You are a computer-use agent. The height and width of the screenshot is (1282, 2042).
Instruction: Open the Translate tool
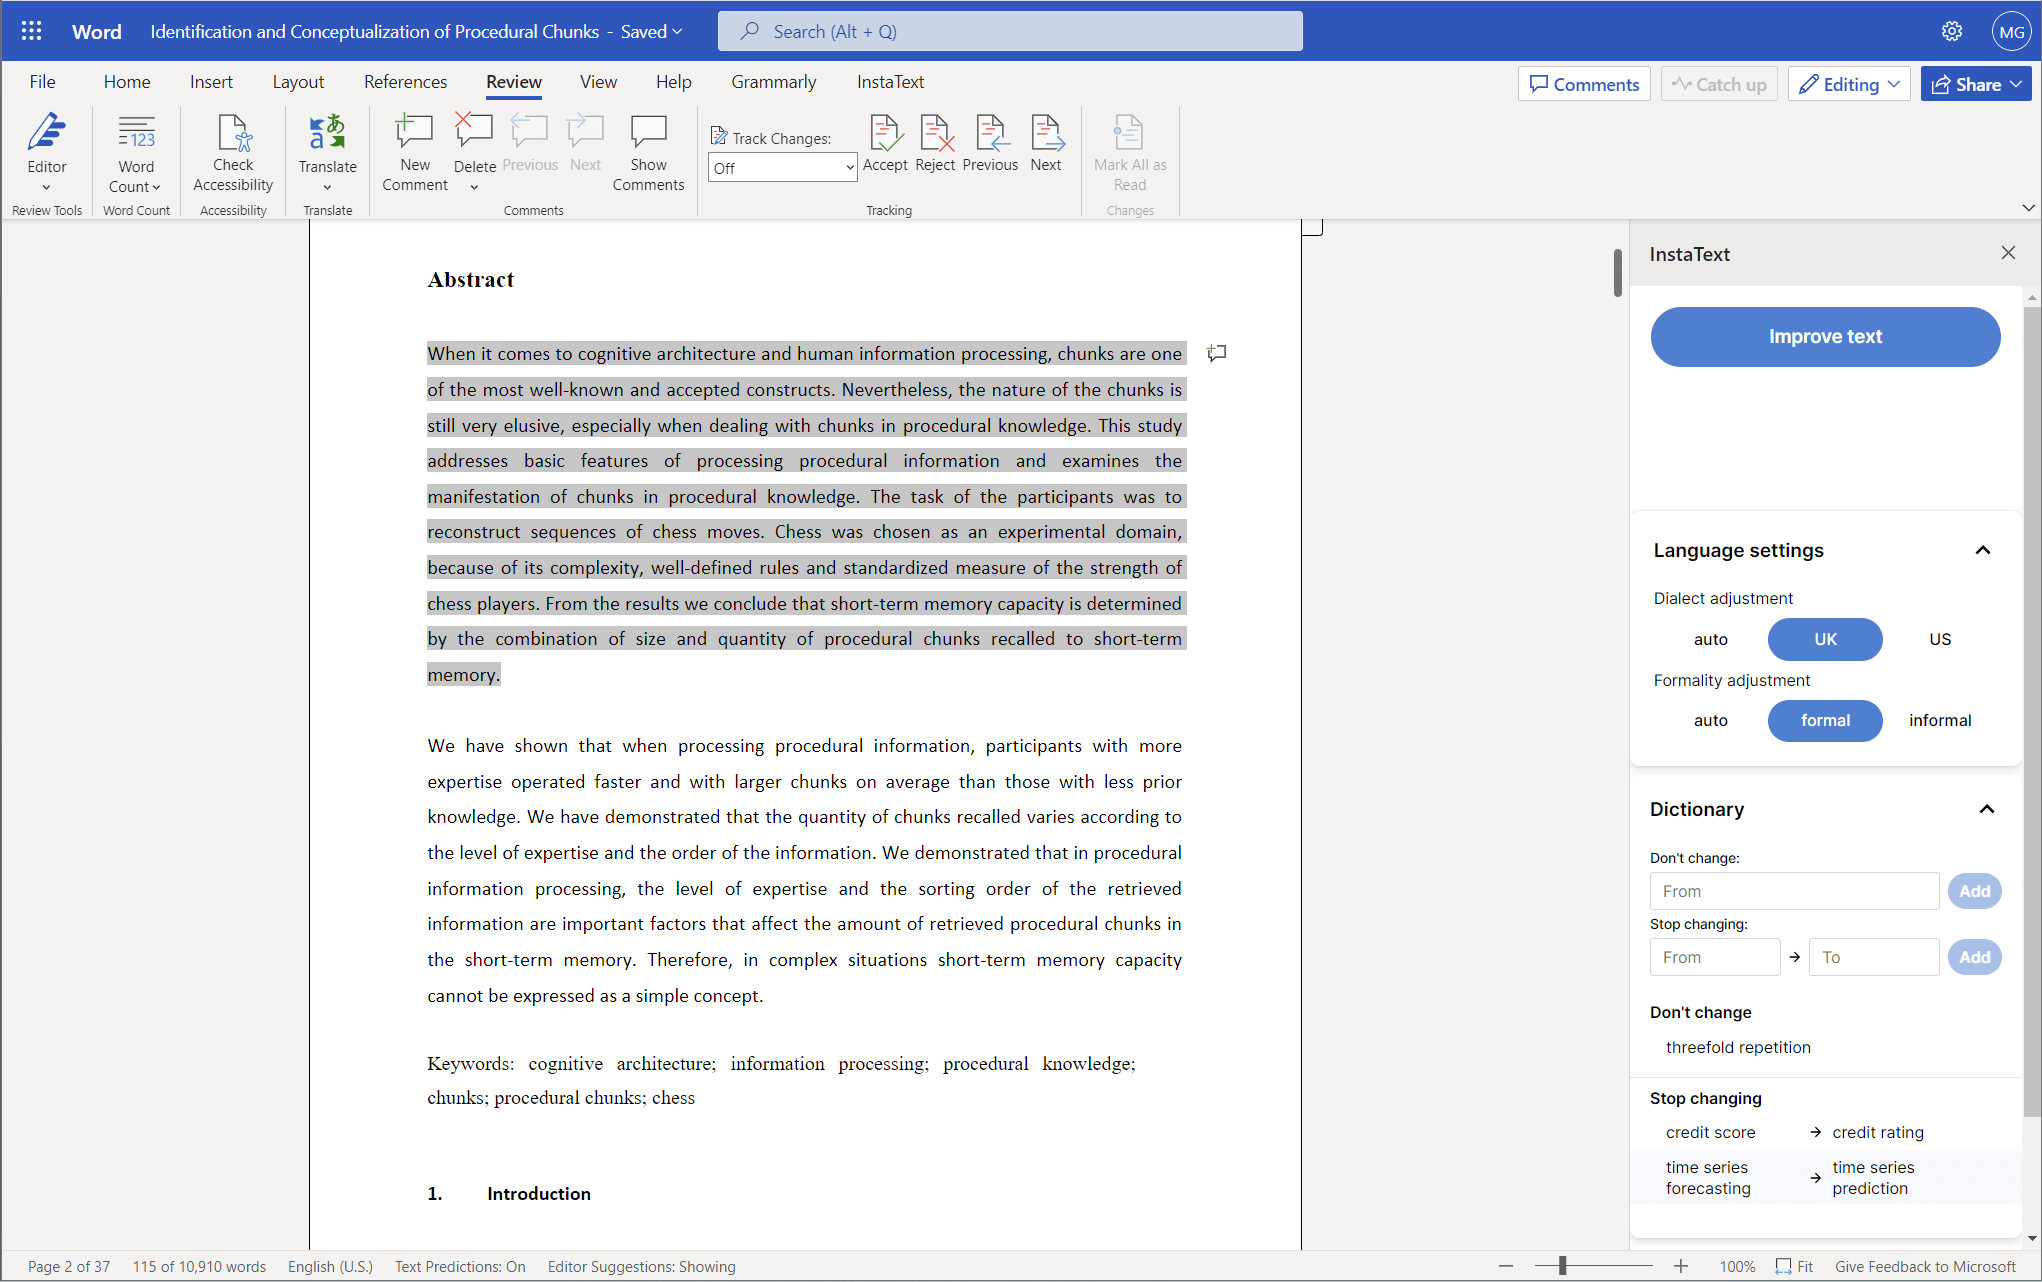pyautogui.click(x=327, y=150)
